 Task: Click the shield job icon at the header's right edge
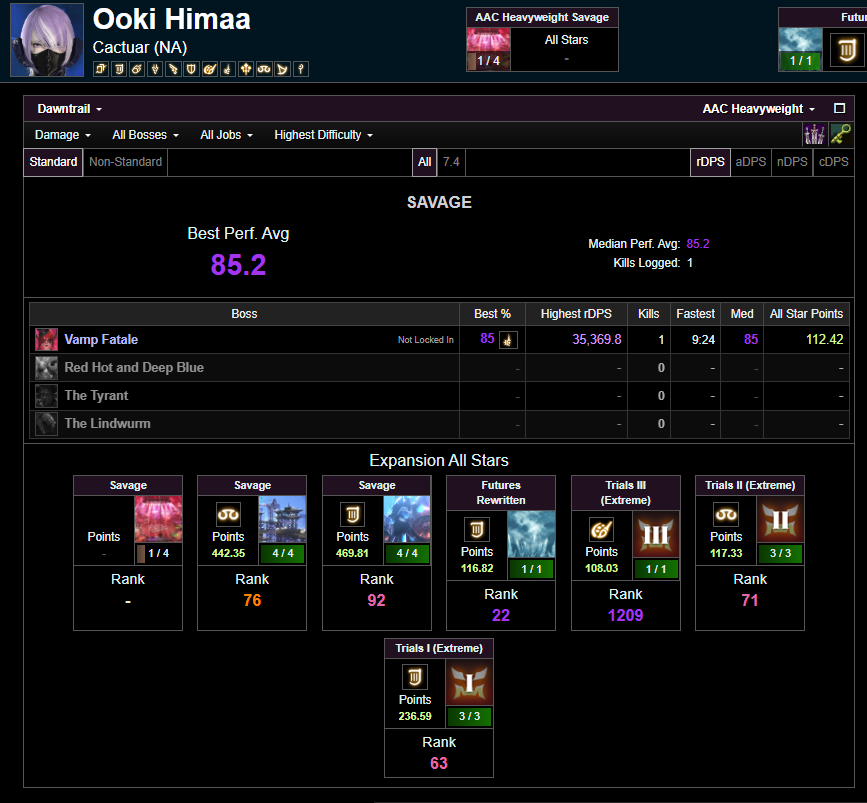[847, 51]
